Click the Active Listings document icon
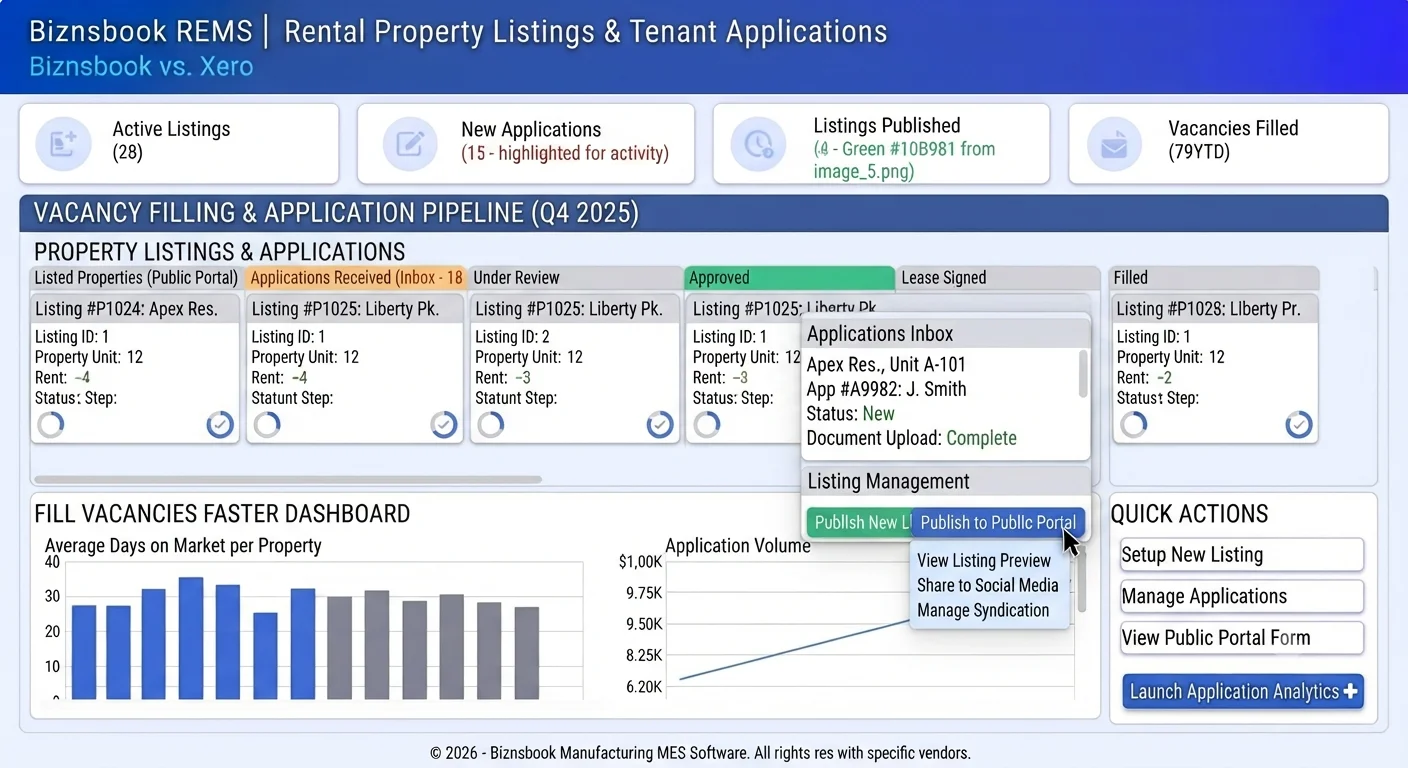This screenshot has height=768, width=1408. [64, 144]
